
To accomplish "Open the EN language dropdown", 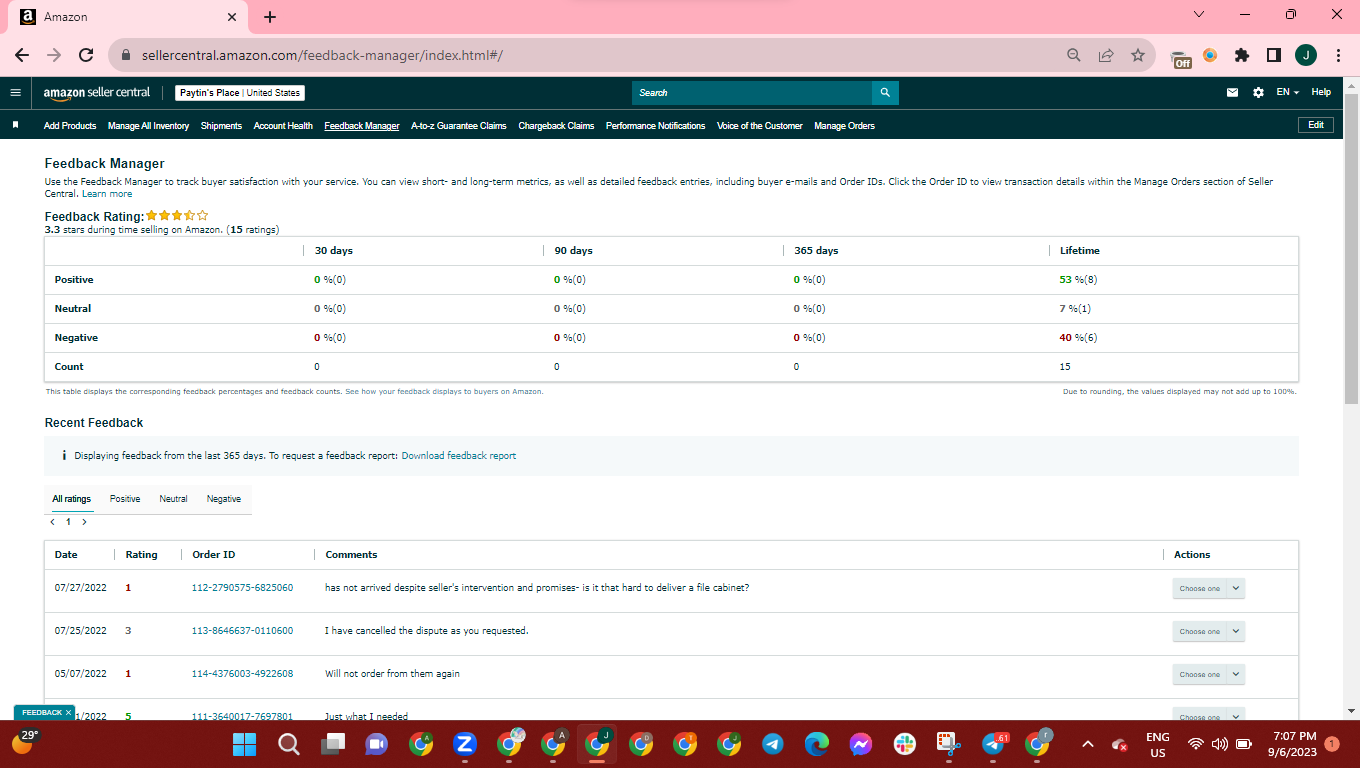I will click(1288, 93).
